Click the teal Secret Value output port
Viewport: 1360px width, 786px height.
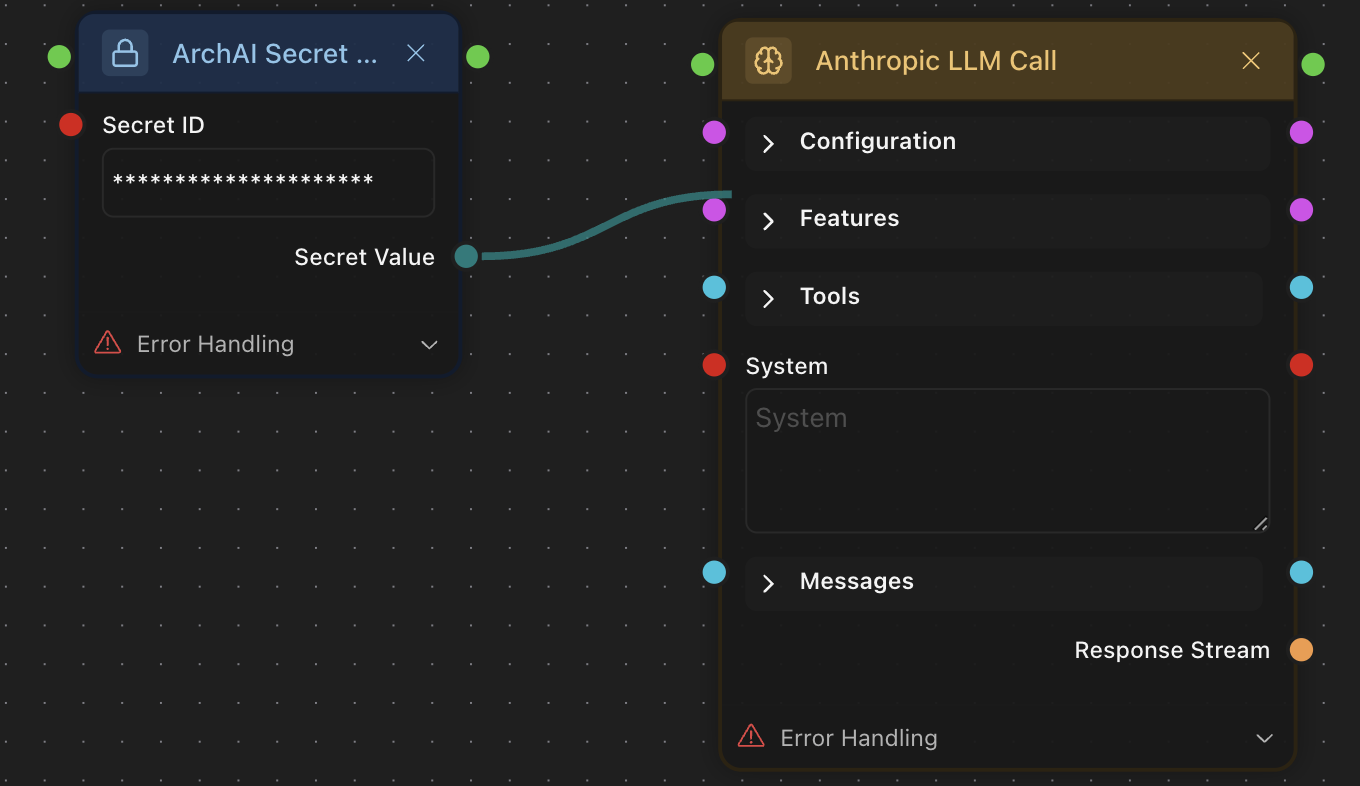coord(466,256)
